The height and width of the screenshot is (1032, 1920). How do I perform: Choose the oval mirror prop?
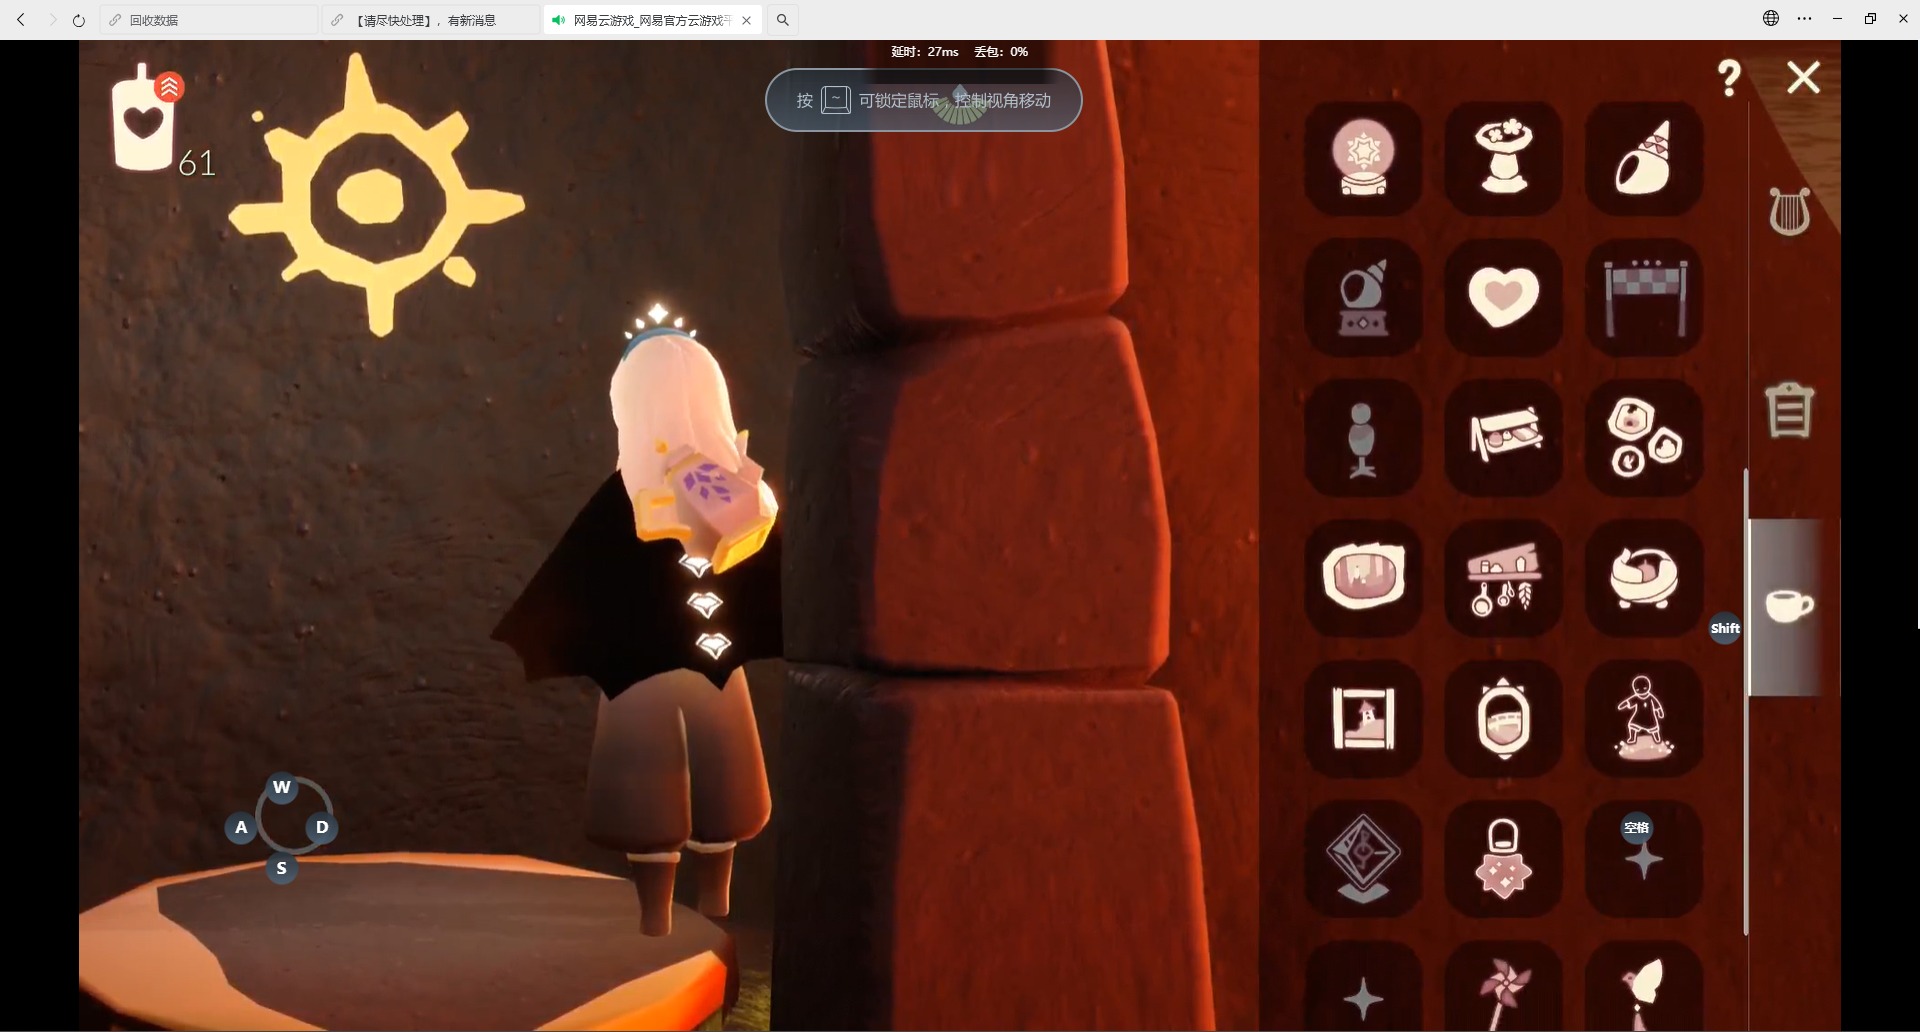pos(1503,717)
